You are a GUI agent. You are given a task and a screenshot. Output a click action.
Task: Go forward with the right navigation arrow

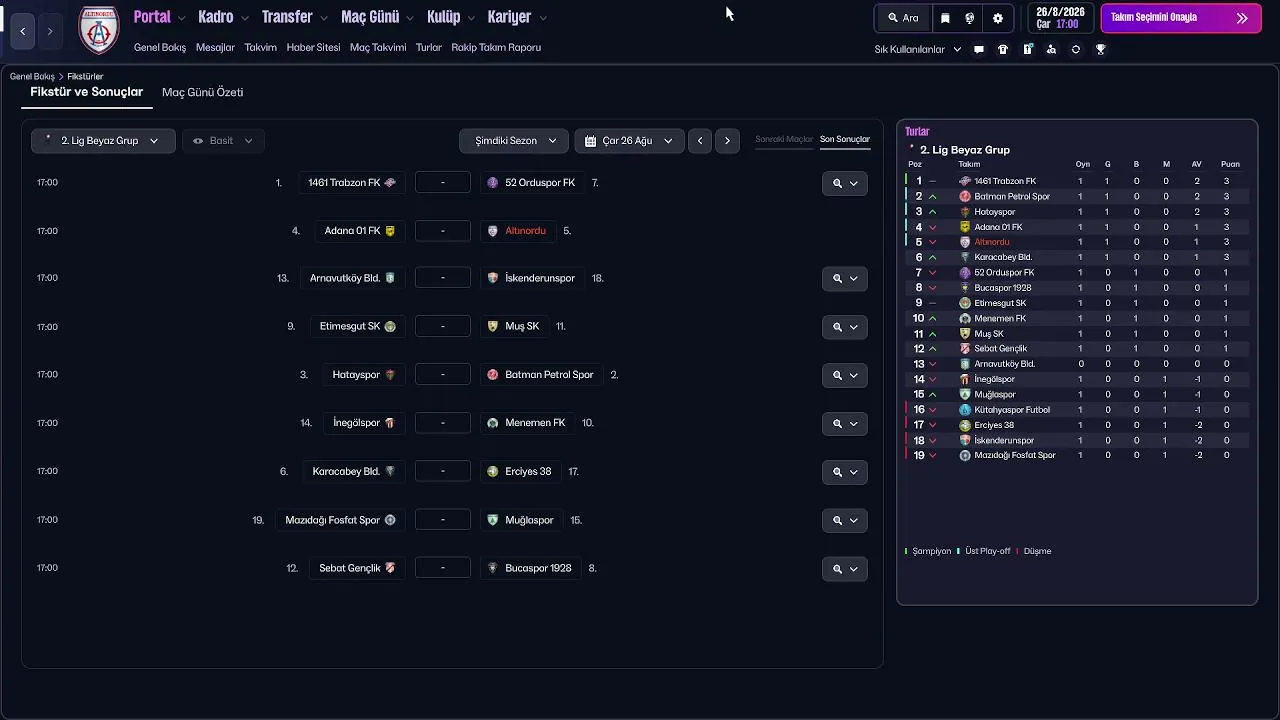pos(50,32)
